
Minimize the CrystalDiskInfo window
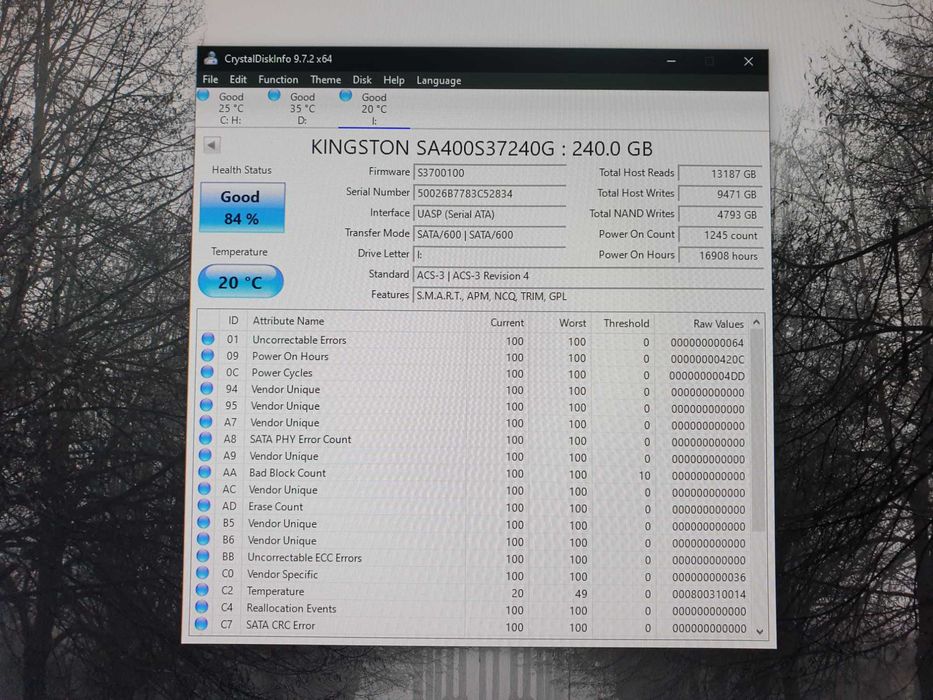pos(671,61)
